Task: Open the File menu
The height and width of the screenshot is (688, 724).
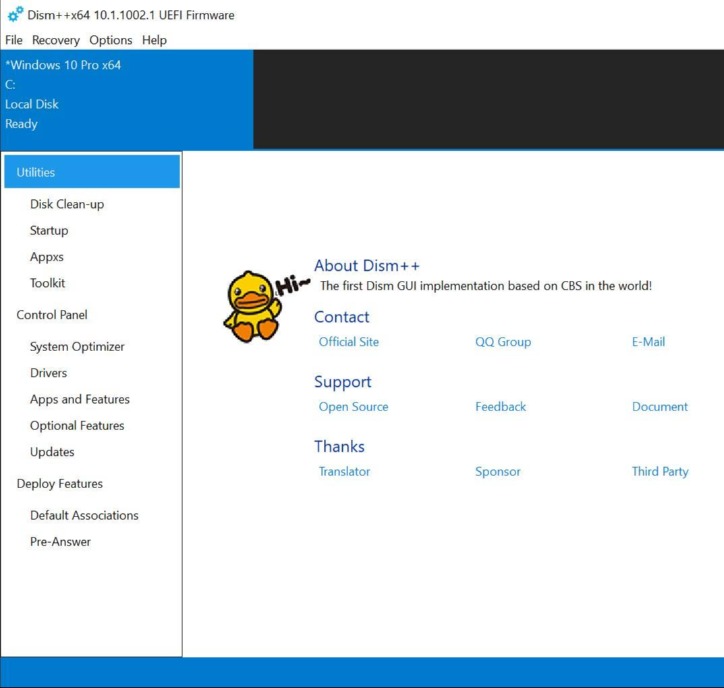Action: (14, 40)
